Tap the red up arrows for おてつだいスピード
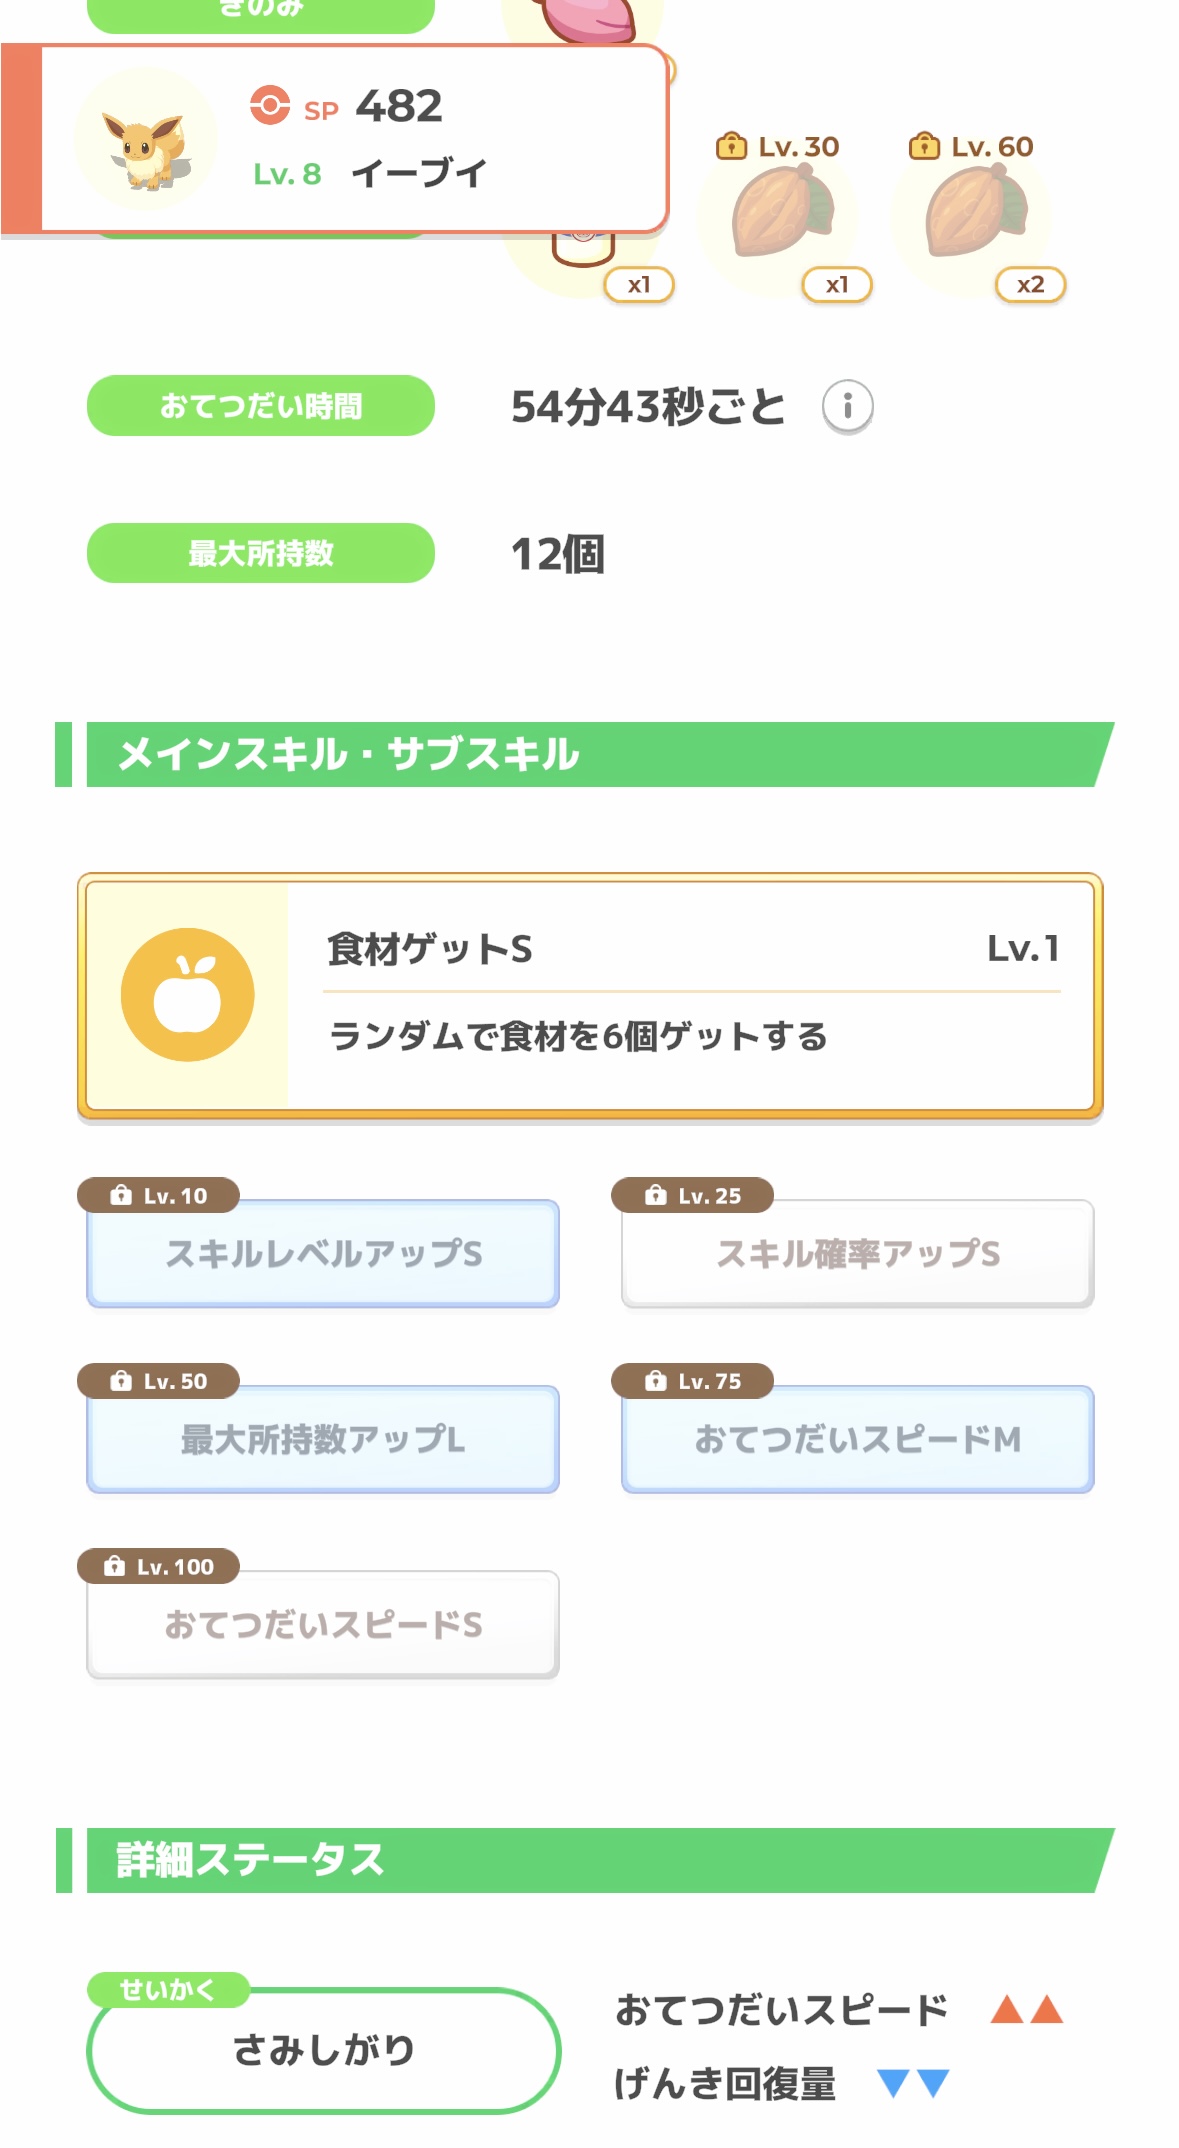Image resolution: width=1179 pixels, height=2148 pixels. pyautogui.click(x=1026, y=2009)
